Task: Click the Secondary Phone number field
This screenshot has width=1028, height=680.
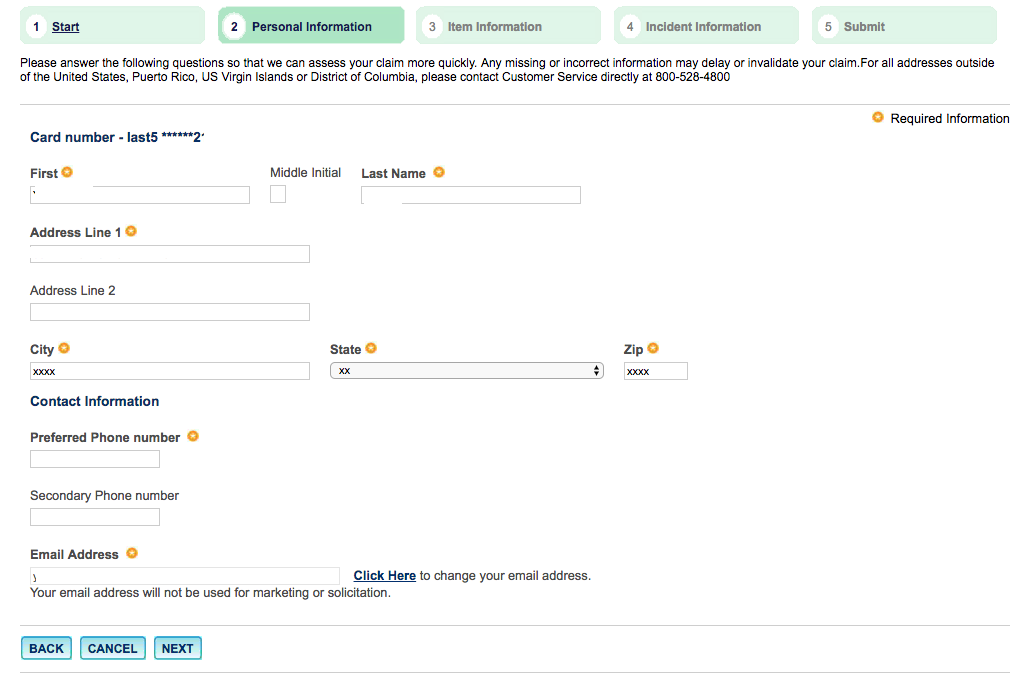Action: 95,517
